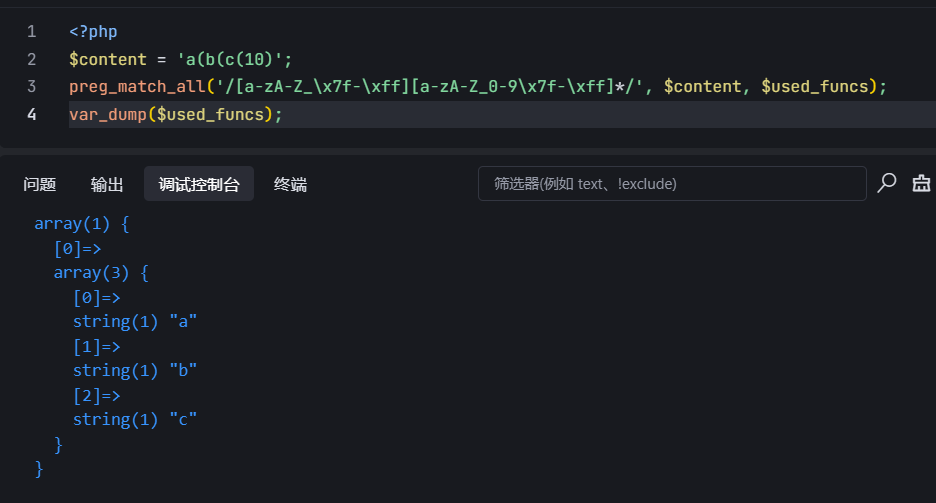This screenshot has height=503, width=936.
Task: Click the regex pattern string on line 3
Action: click(x=429, y=87)
